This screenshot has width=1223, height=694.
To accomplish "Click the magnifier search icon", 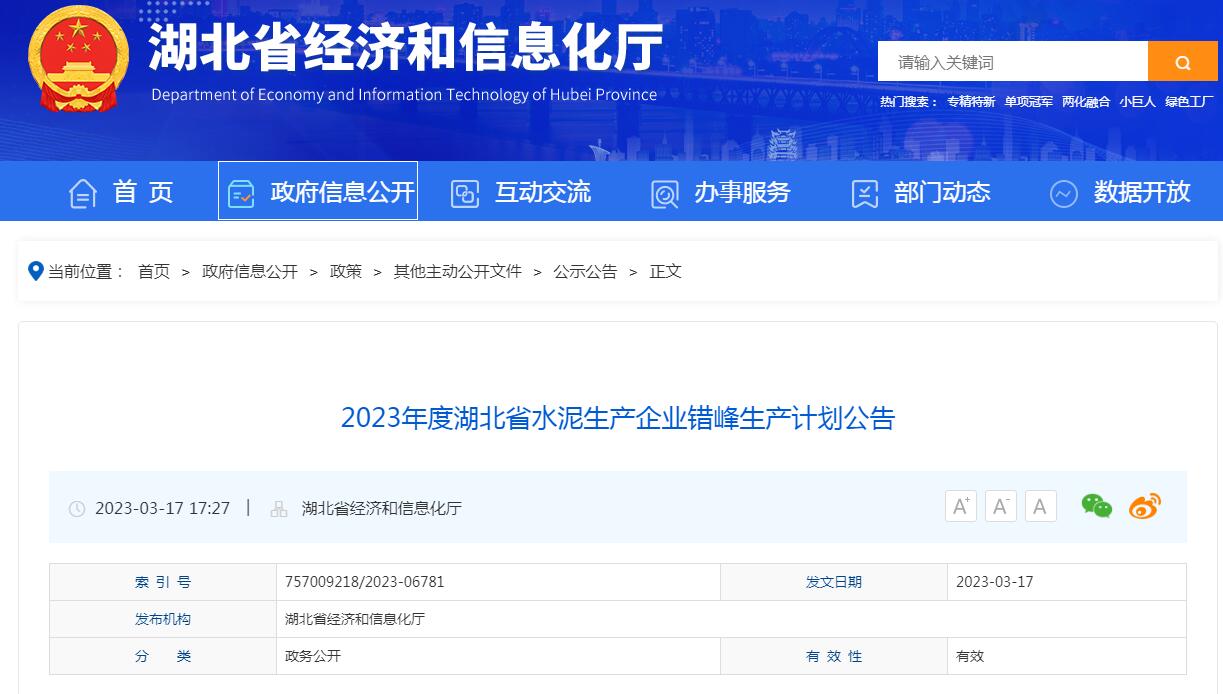I will click(x=1183, y=61).
